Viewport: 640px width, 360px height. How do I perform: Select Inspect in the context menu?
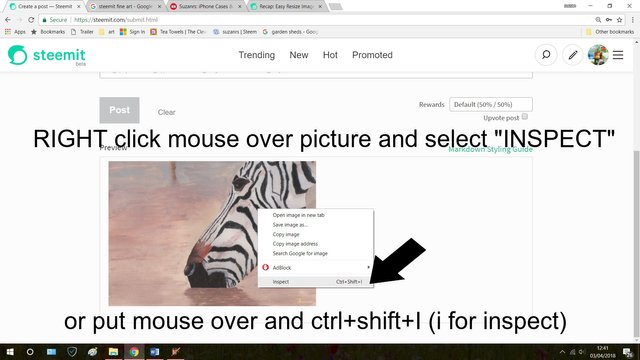pyautogui.click(x=315, y=282)
